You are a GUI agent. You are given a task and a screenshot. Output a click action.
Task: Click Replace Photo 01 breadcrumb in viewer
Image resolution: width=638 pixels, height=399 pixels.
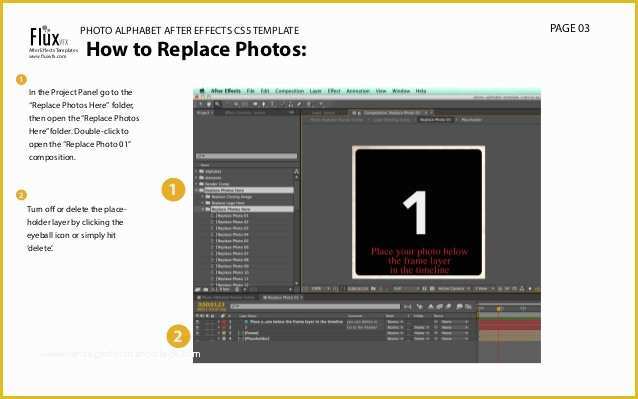pyautogui.click(x=435, y=120)
